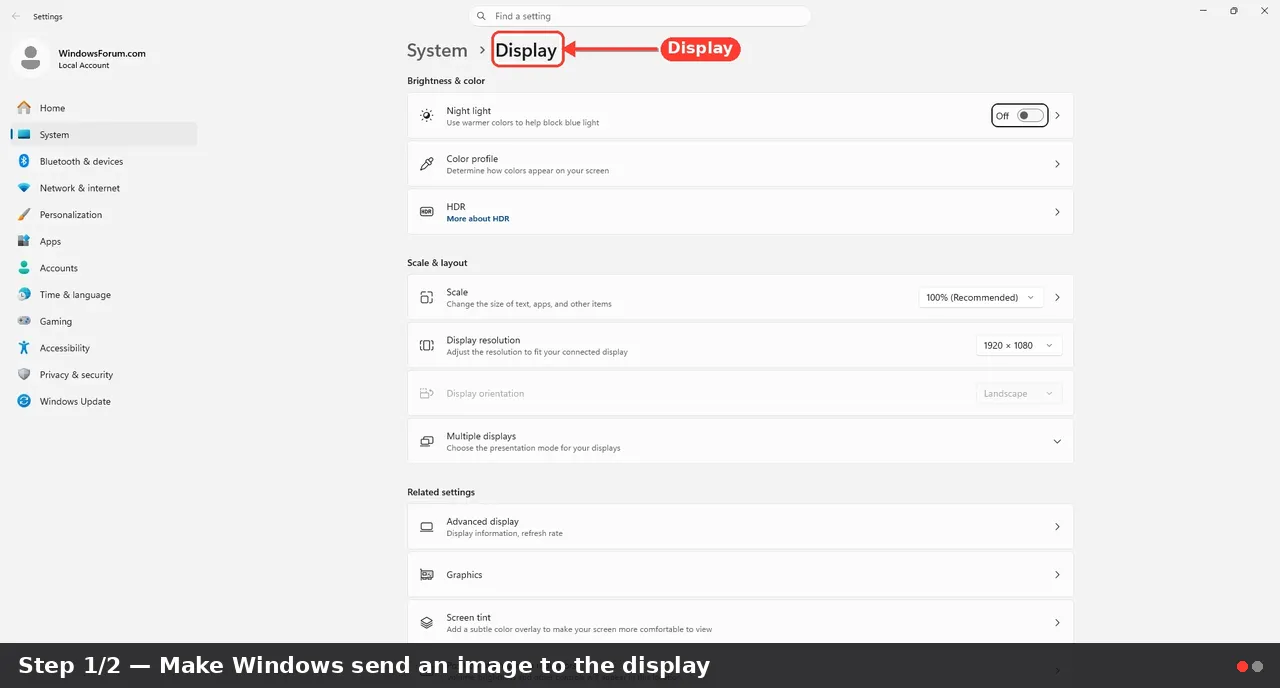Image resolution: width=1280 pixels, height=688 pixels.
Task: Select System in the sidebar
Action: [104, 135]
